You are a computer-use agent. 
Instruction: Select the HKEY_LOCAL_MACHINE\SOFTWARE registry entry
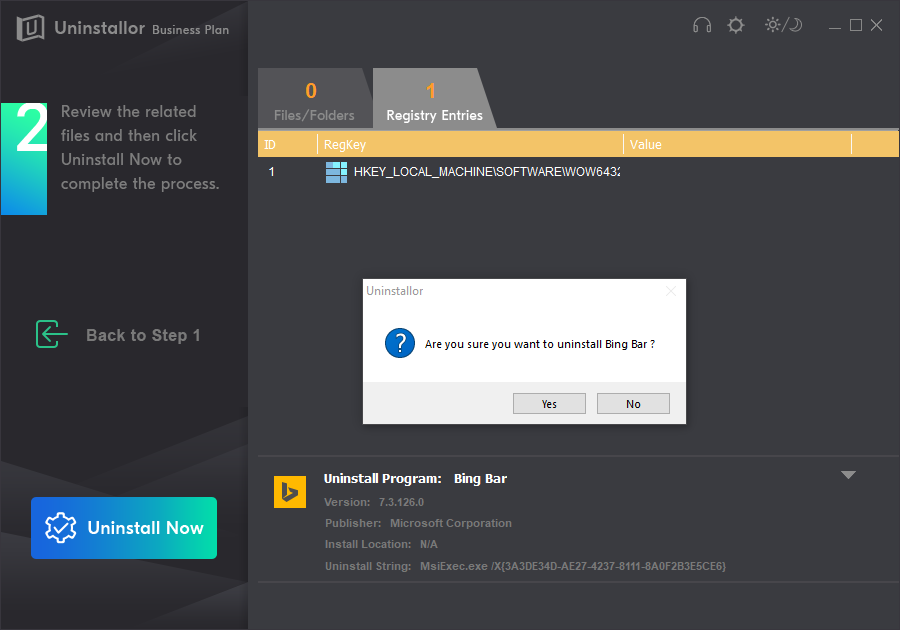click(487, 172)
